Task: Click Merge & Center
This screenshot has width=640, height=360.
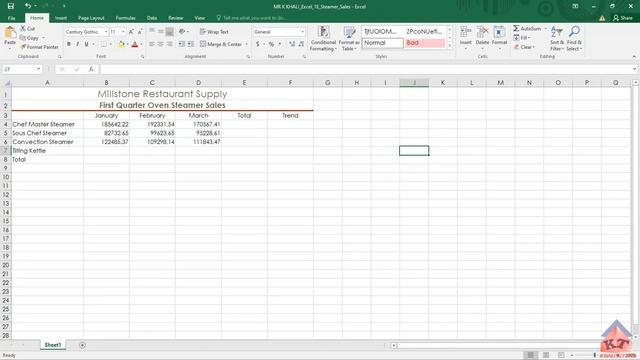Action: 221,44
